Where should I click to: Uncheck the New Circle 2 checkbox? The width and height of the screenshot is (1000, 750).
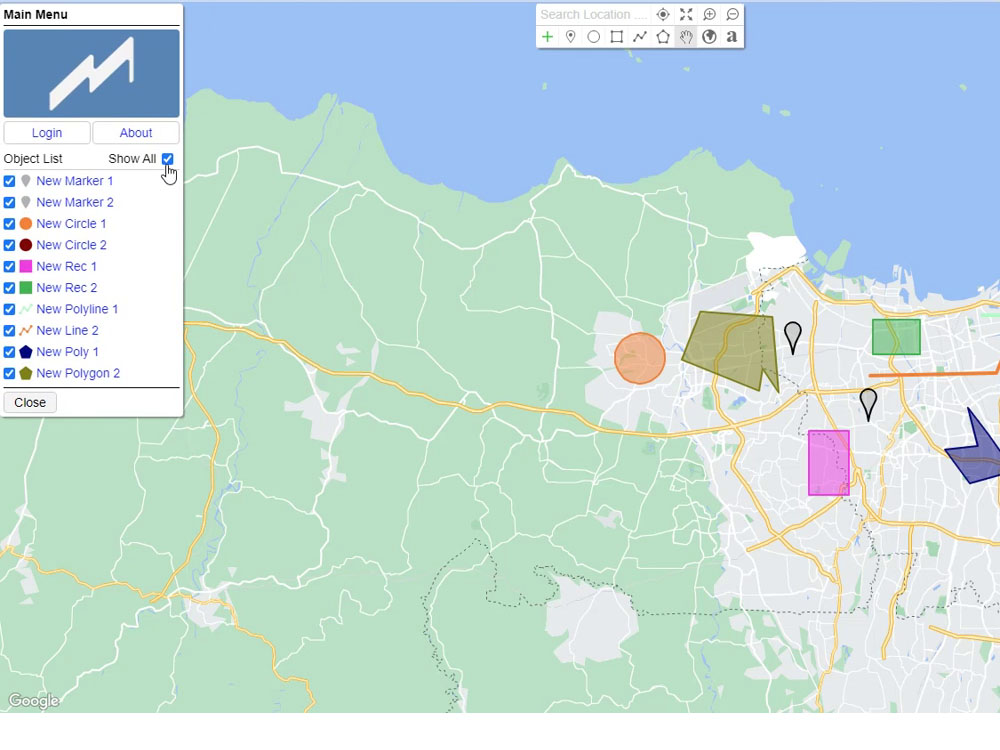(10, 245)
